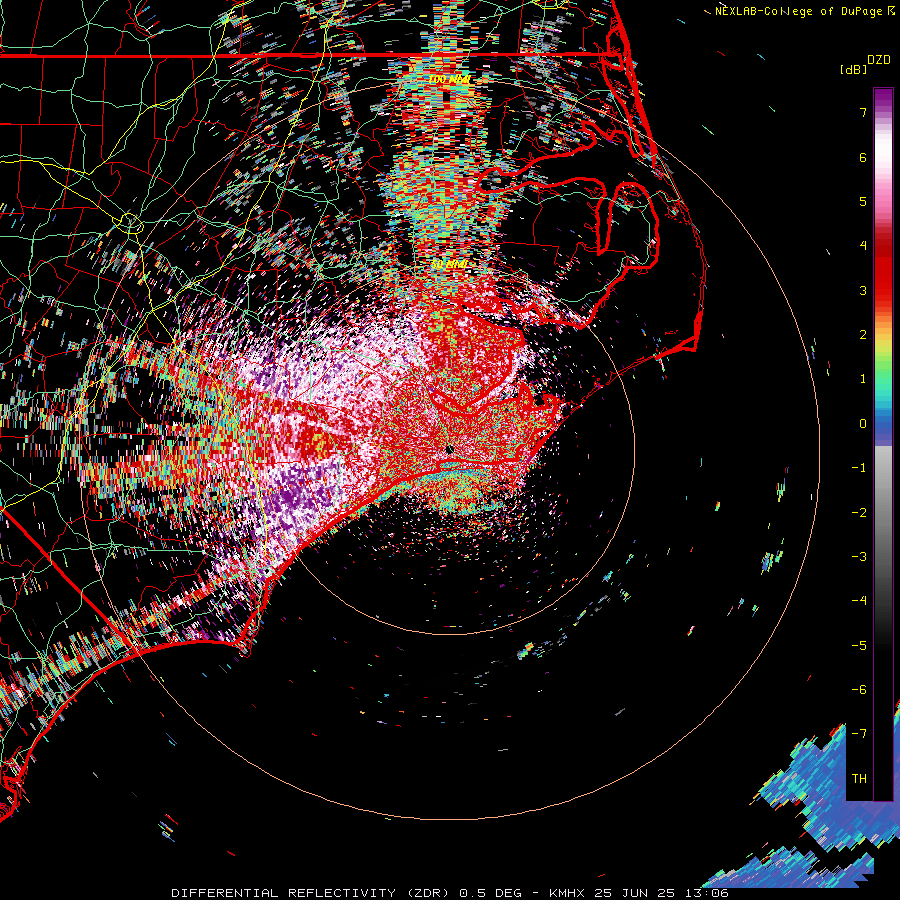Click the 3 tick label on colorbar
Viewport: 900px width, 900px height.
[863, 290]
